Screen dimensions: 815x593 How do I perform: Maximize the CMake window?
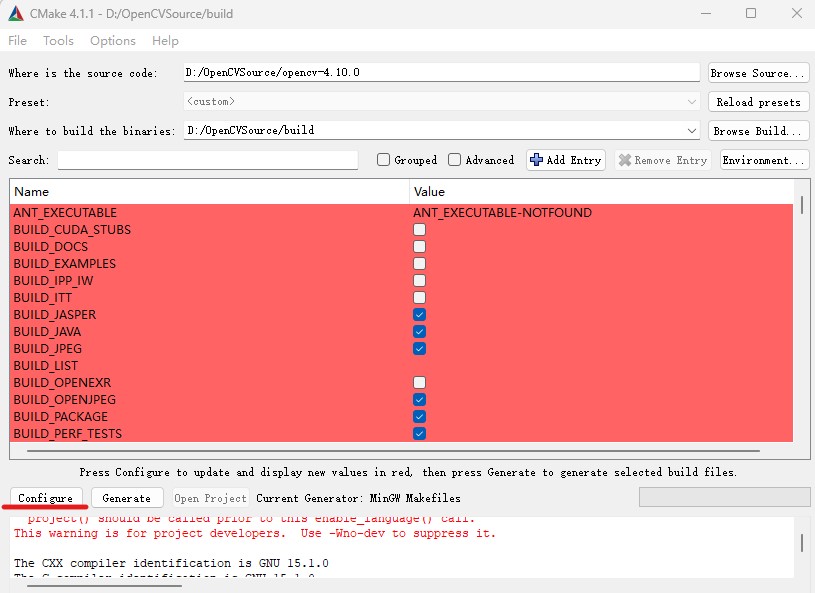(x=751, y=14)
